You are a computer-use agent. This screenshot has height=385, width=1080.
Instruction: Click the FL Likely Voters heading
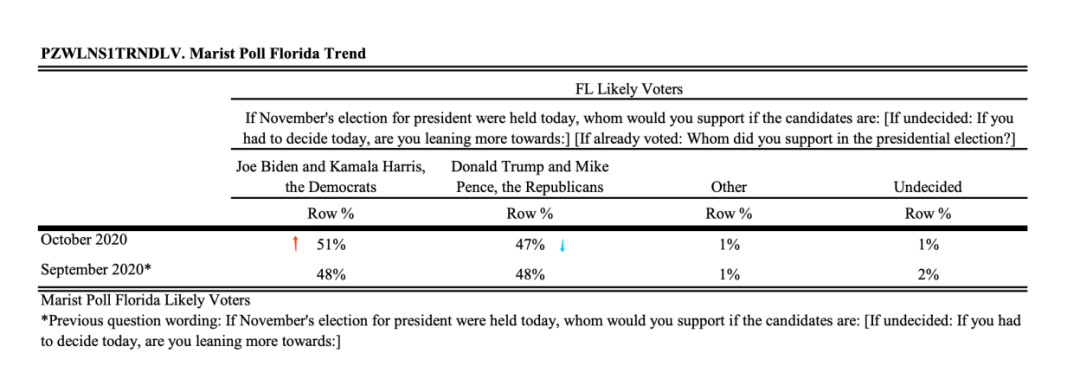pos(629,89)
